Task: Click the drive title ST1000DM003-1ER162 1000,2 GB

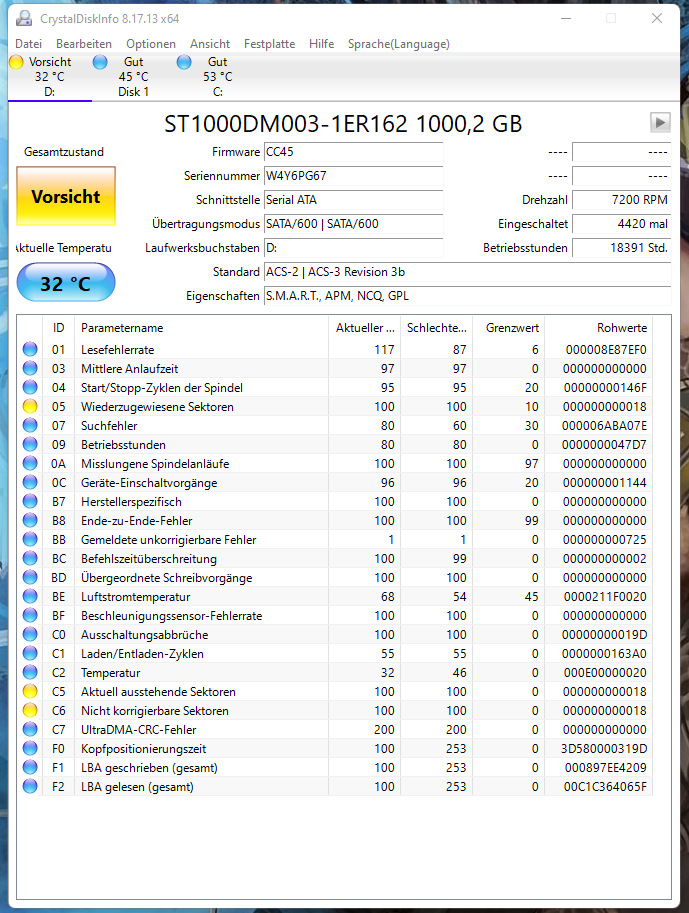Action: click(343, 123)
